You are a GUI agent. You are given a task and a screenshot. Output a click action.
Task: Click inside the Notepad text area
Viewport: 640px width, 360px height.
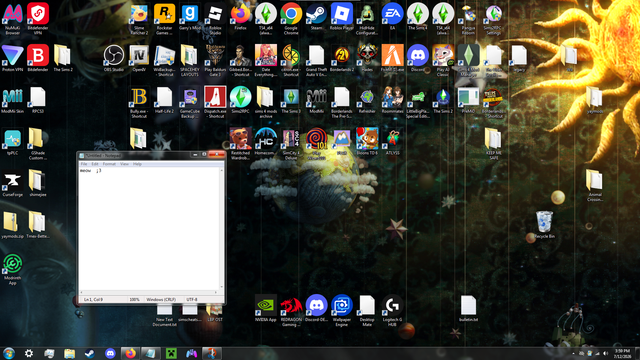click(150, 229)
